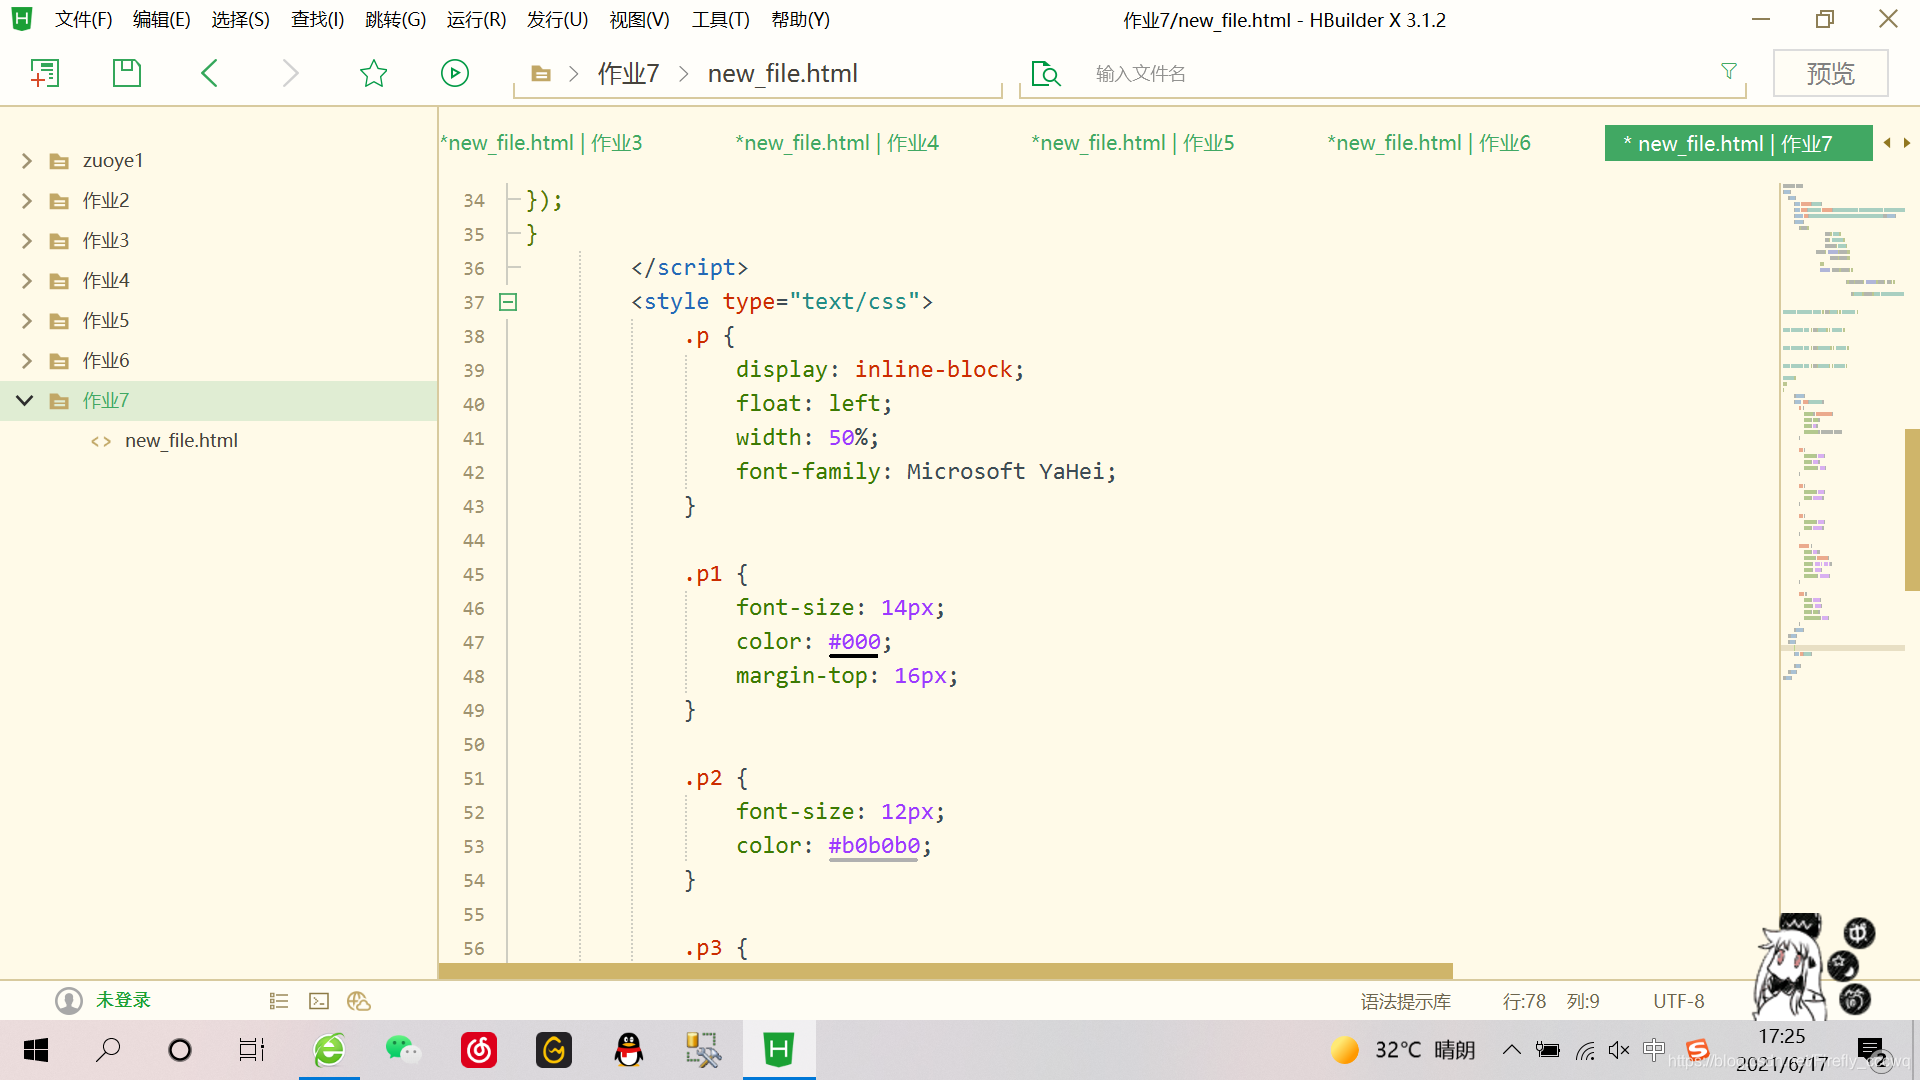Screen dimensions: 1920x1080
Task: Open taskbar search
Action: 108,1050
